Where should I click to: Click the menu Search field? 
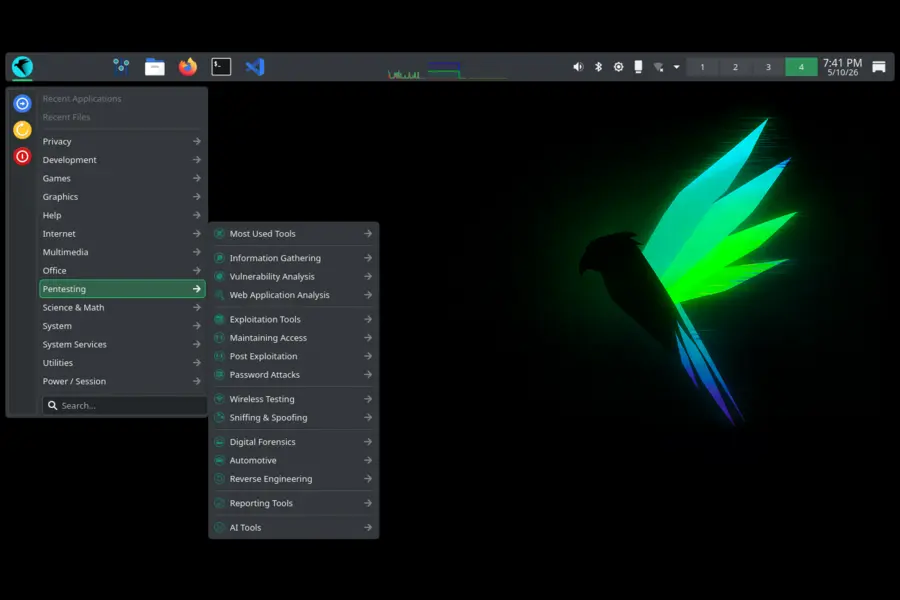coord(124,405)
